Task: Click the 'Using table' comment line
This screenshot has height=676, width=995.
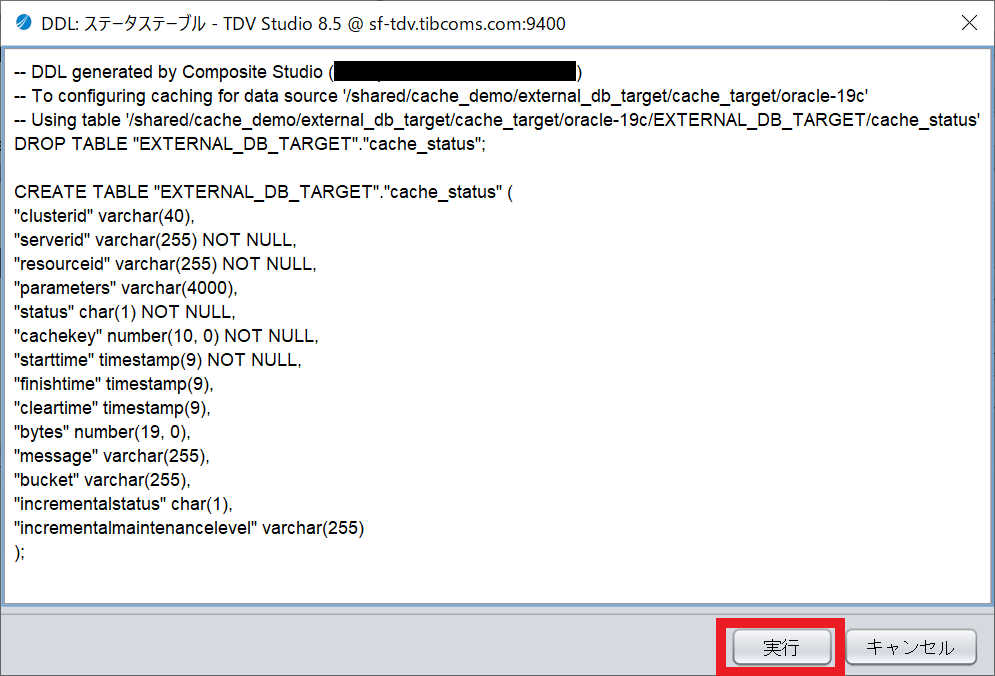Action: point(497,120)
